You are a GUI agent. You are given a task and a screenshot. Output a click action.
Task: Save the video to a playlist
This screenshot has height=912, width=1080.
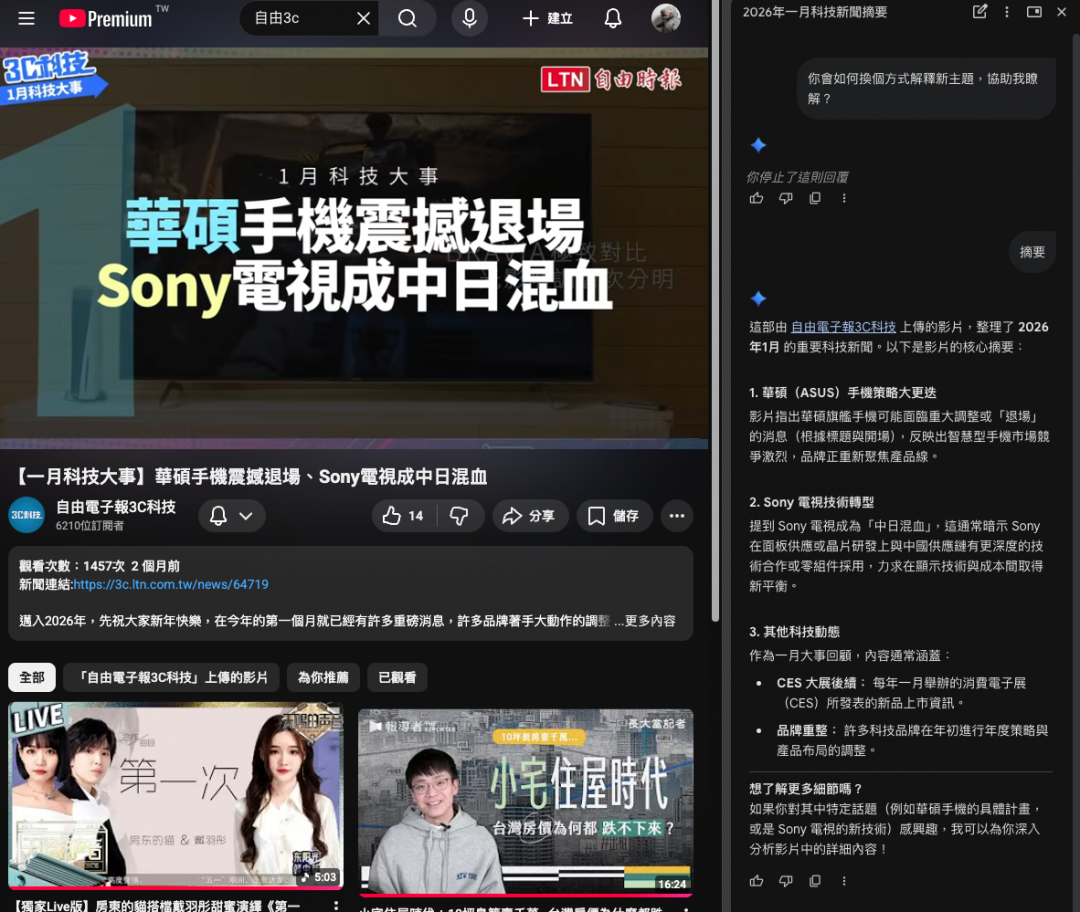coord(614,516)
